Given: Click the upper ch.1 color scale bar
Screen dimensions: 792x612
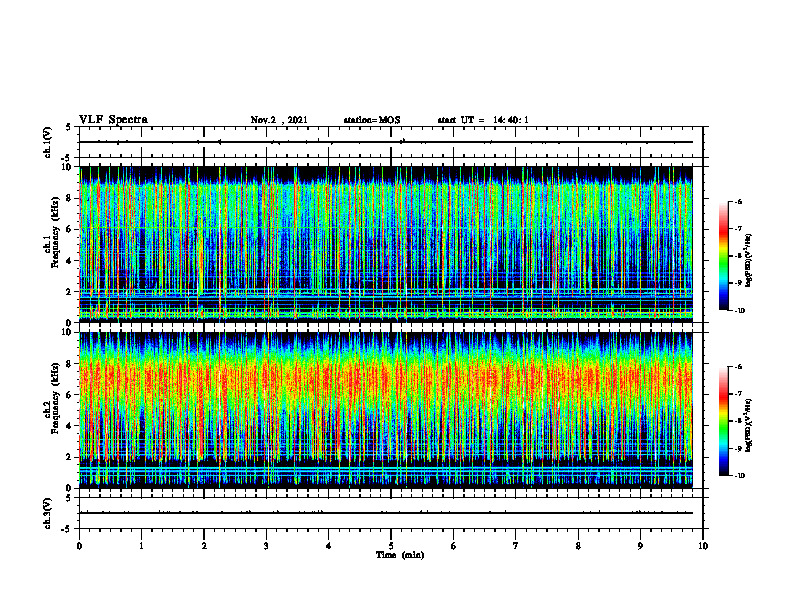Looking at the screenshot, I should (724, 256).
